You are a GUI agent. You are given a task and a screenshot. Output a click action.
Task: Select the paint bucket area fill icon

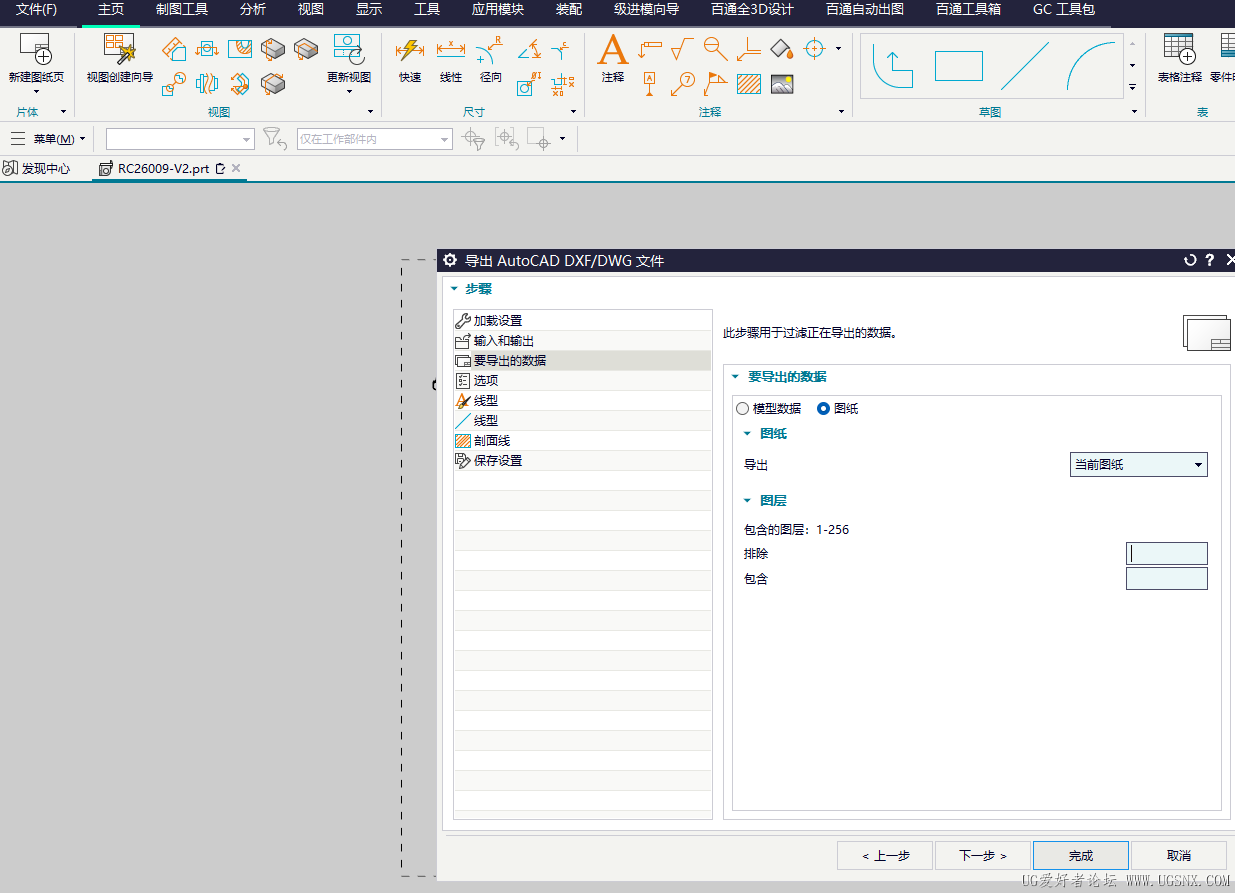[x=782, y=48]
